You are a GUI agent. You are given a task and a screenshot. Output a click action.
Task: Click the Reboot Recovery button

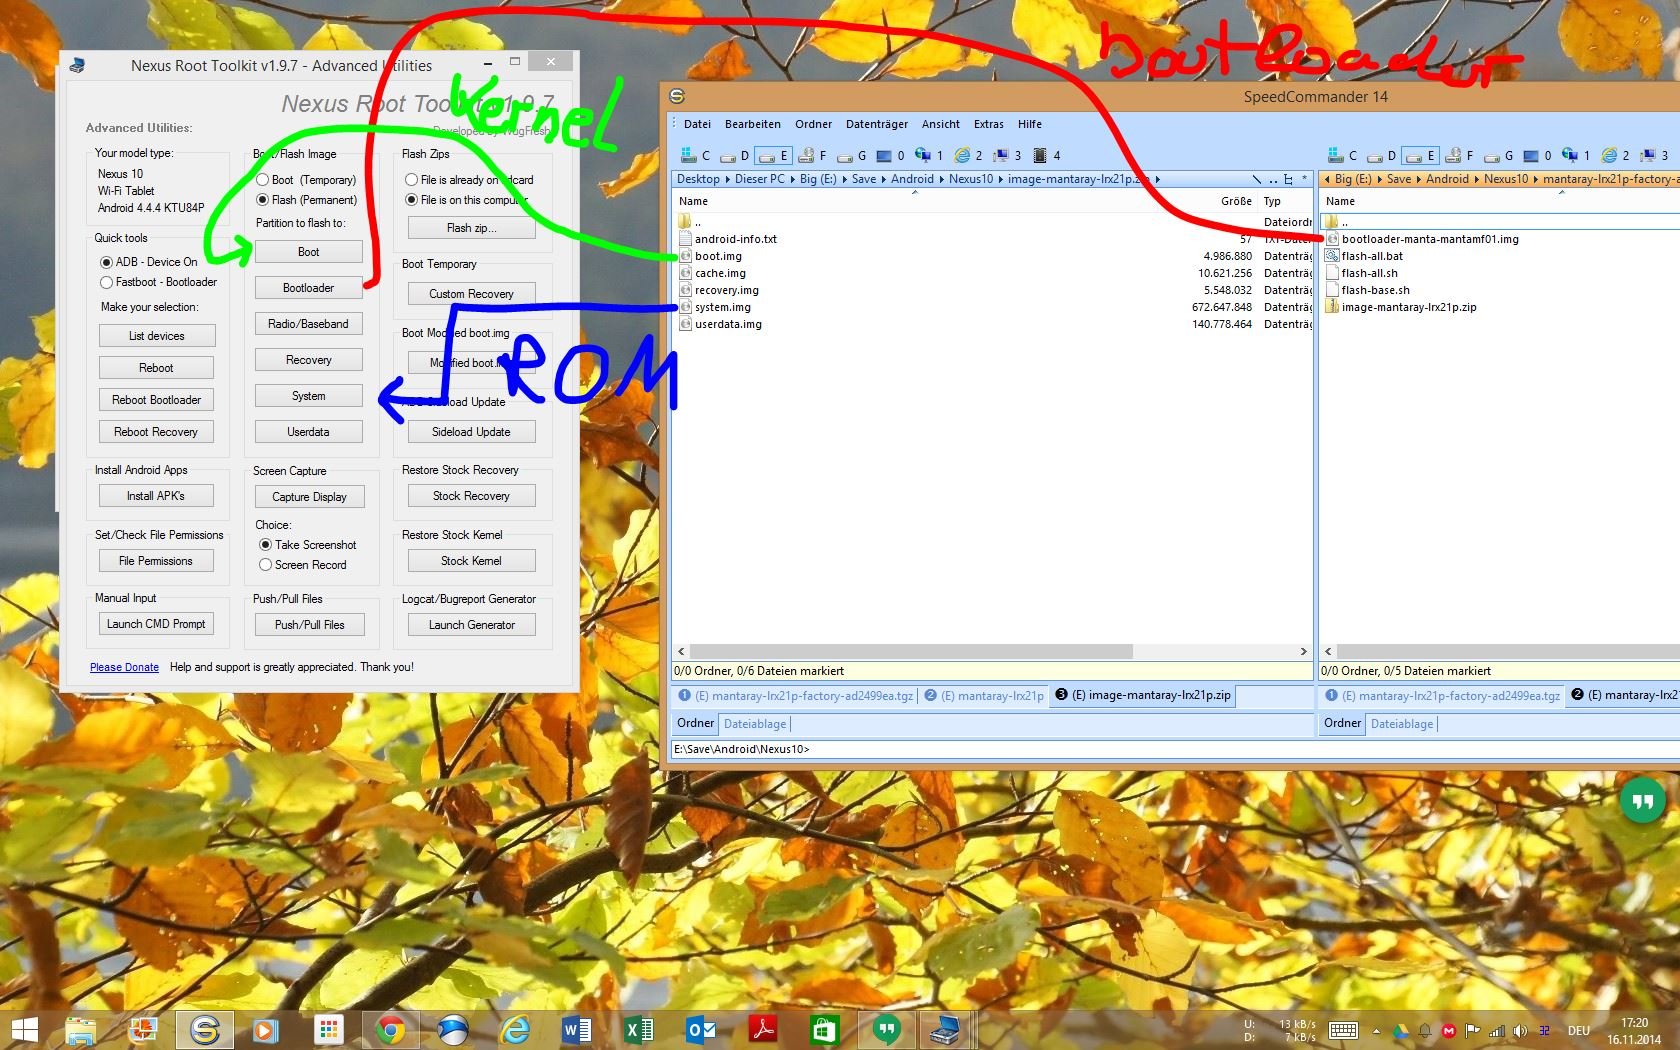click(x=156, y=432)
